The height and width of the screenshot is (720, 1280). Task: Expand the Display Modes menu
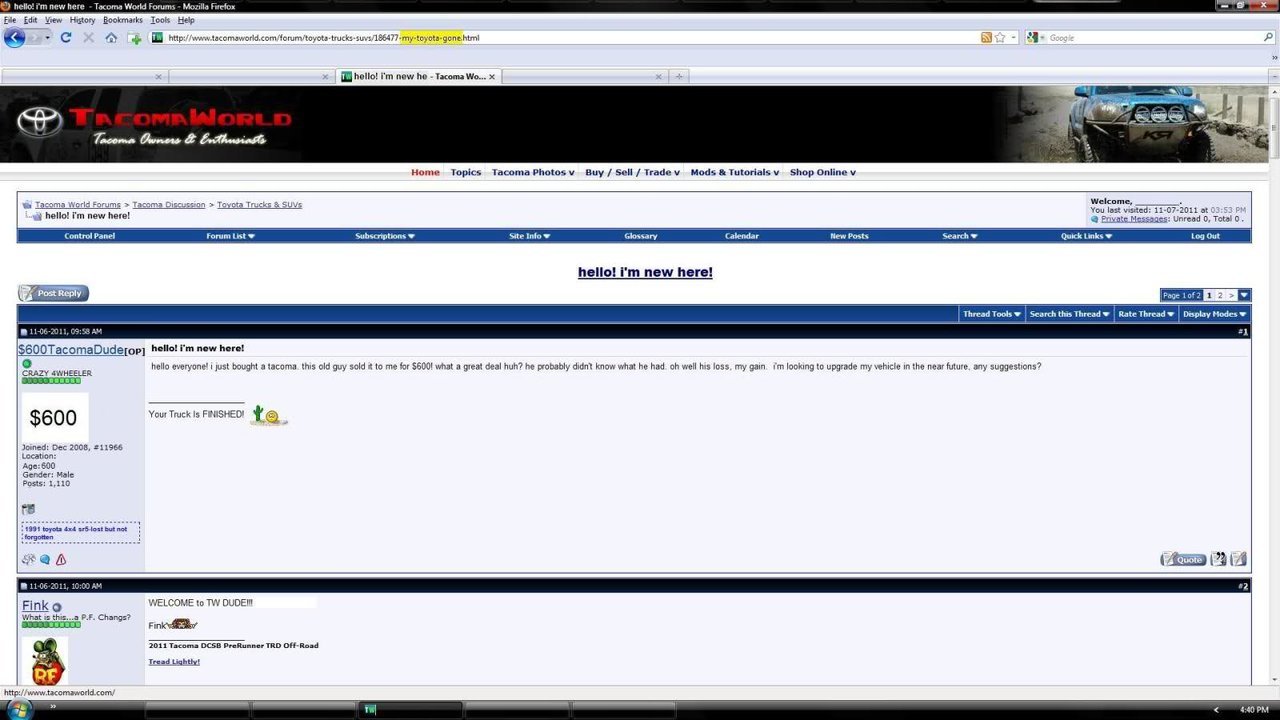pyautogui.click(x=1214, y=314)
